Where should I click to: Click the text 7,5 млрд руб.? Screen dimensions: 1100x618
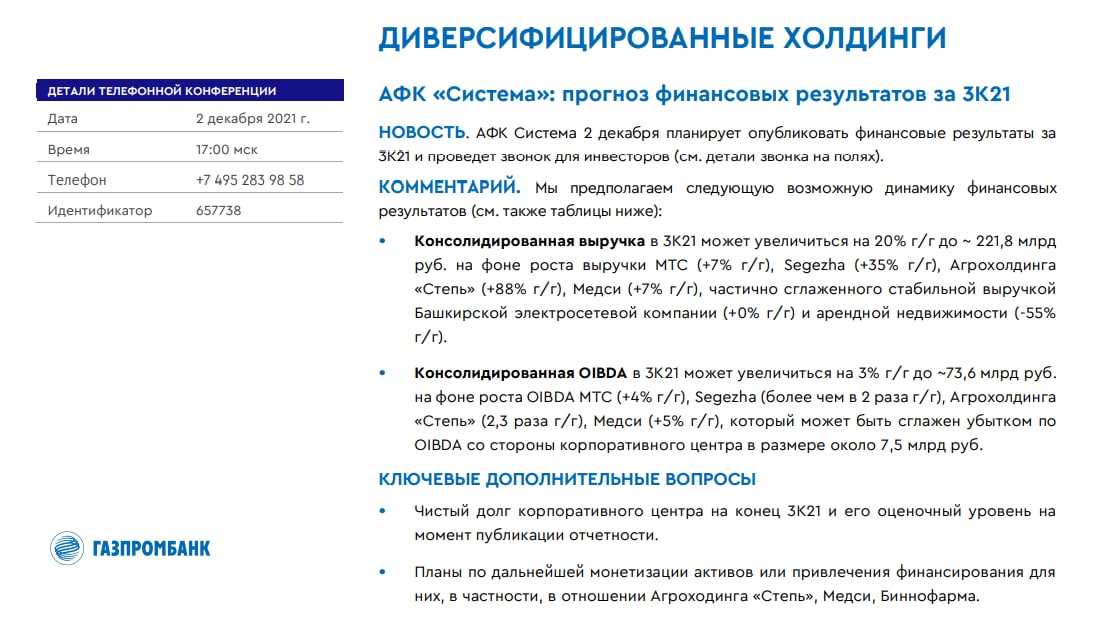(x=931, y=445)
